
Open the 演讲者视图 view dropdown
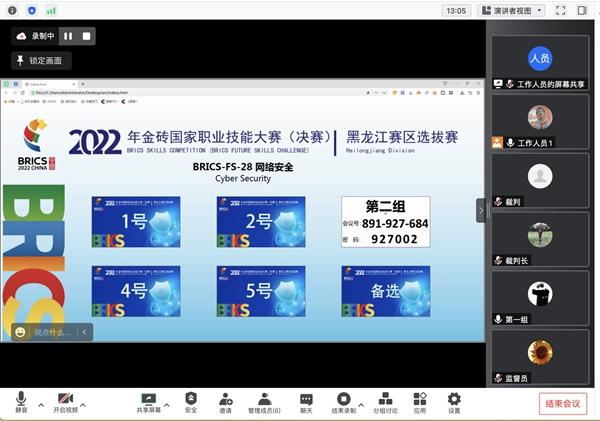[x=512, y=11]
